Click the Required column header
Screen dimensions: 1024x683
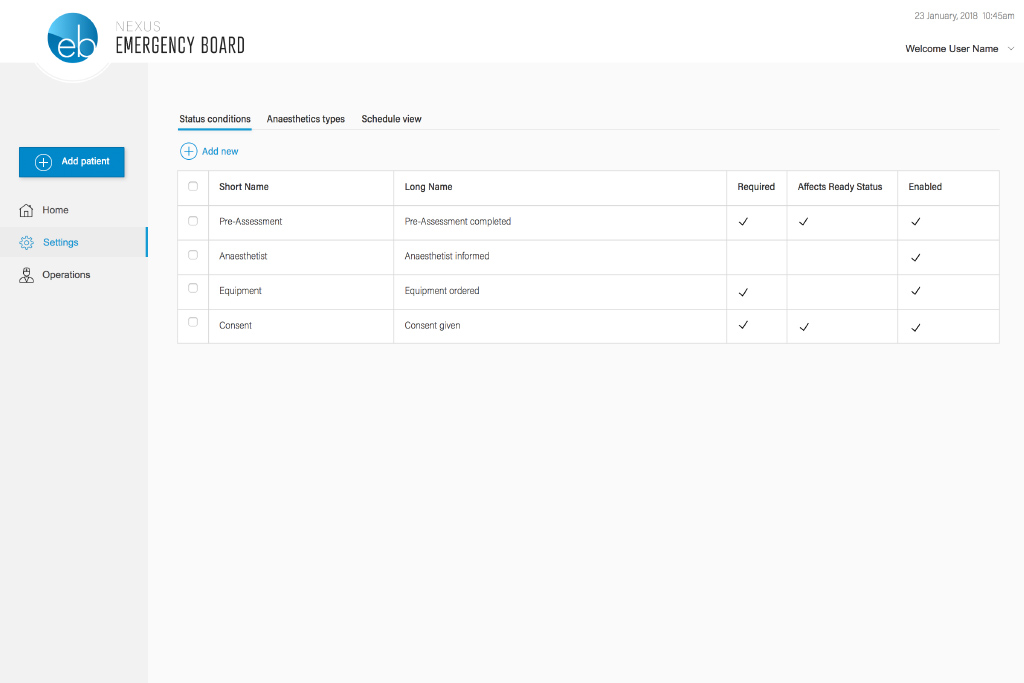(x=756, y=187)
